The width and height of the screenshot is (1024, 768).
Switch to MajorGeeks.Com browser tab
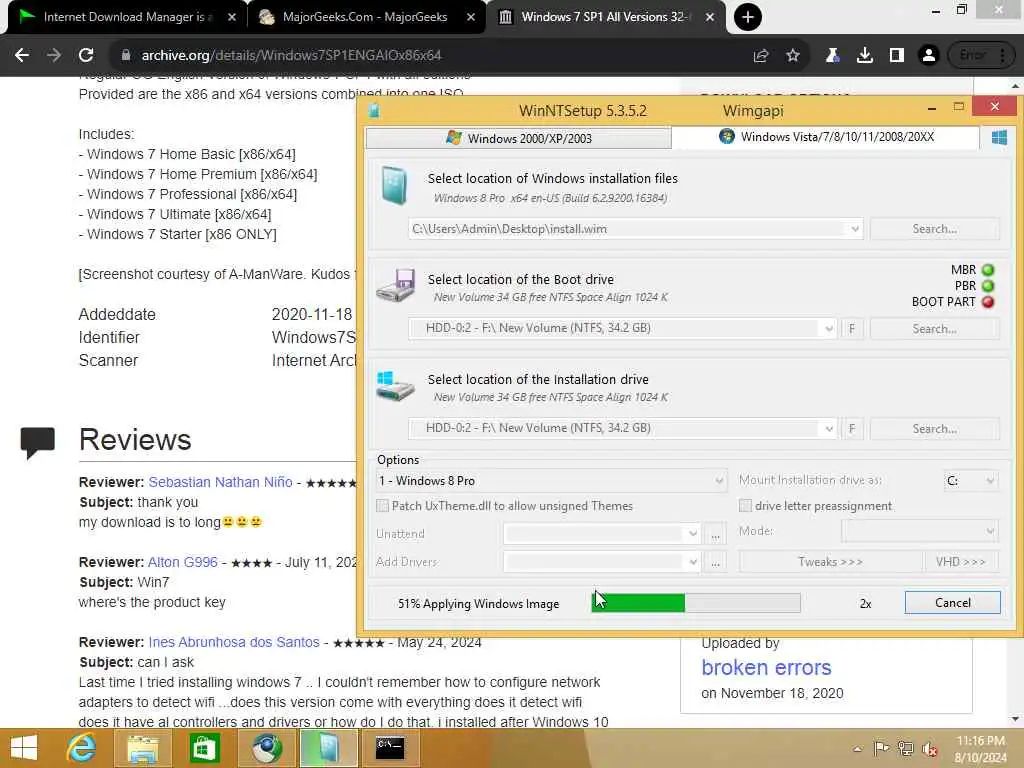(365, 17)
